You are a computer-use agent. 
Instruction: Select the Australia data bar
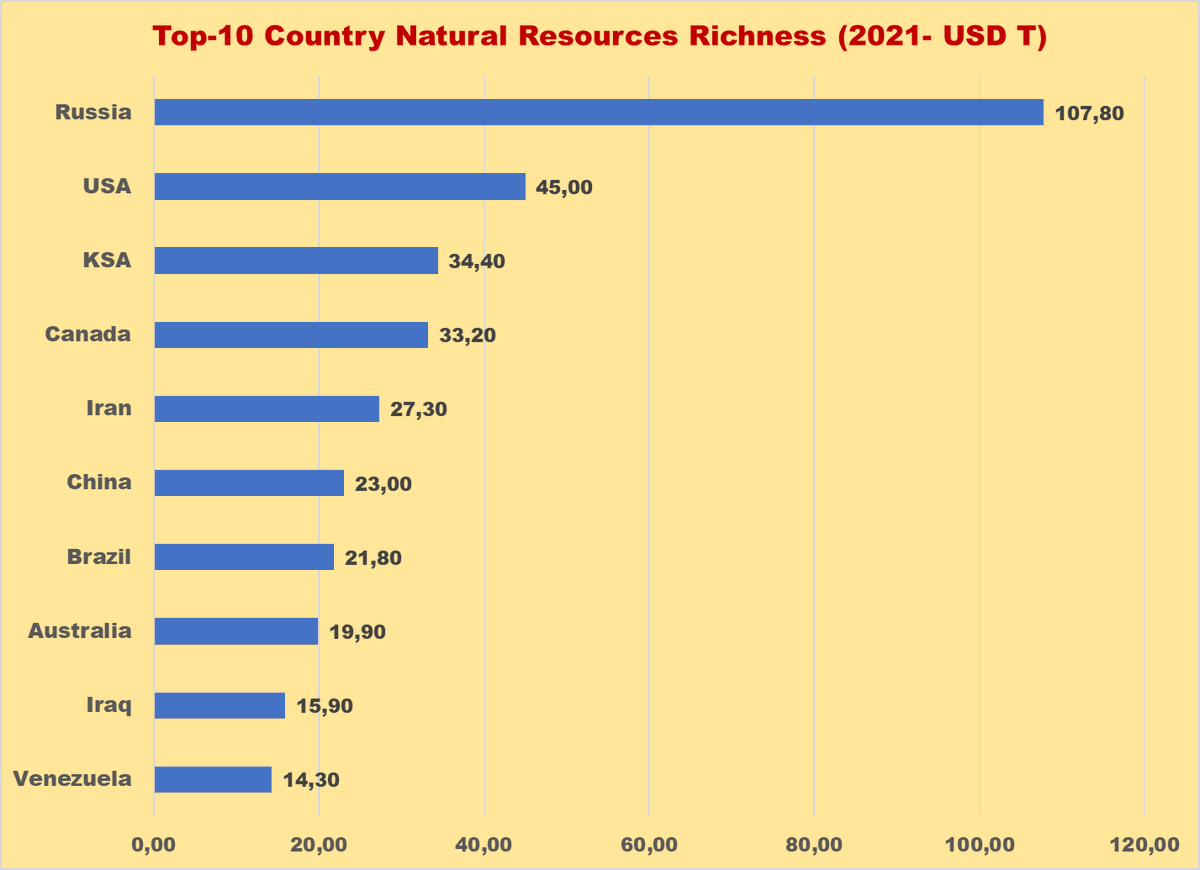236,631
